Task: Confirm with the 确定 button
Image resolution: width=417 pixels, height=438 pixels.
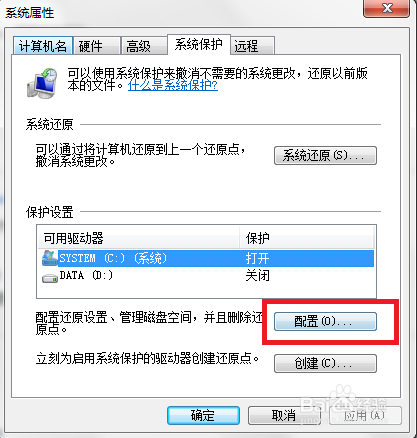Action: tap(203, 415)
